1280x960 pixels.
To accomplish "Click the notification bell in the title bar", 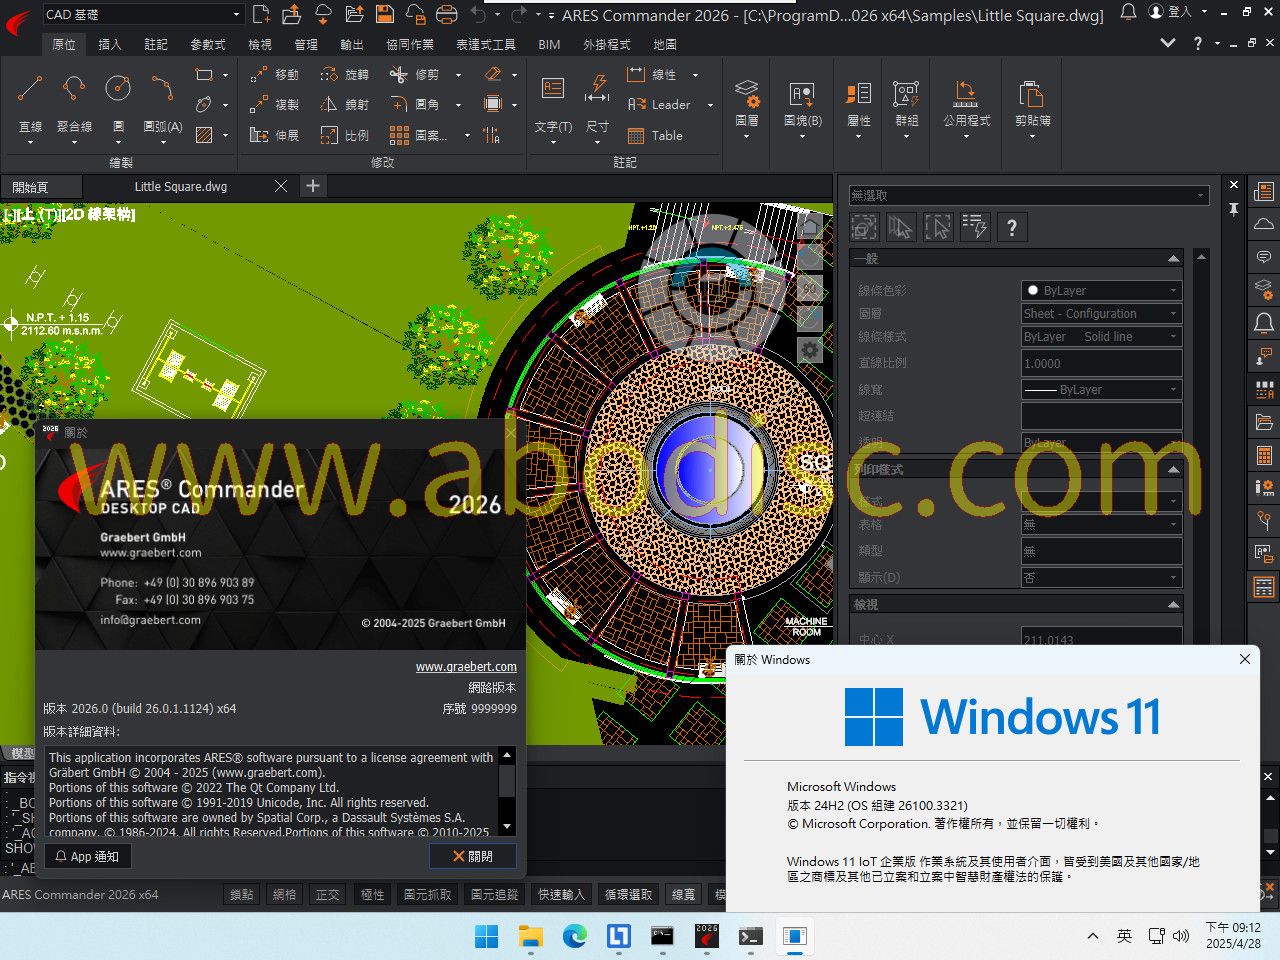I will click(x=1128, y=12).
